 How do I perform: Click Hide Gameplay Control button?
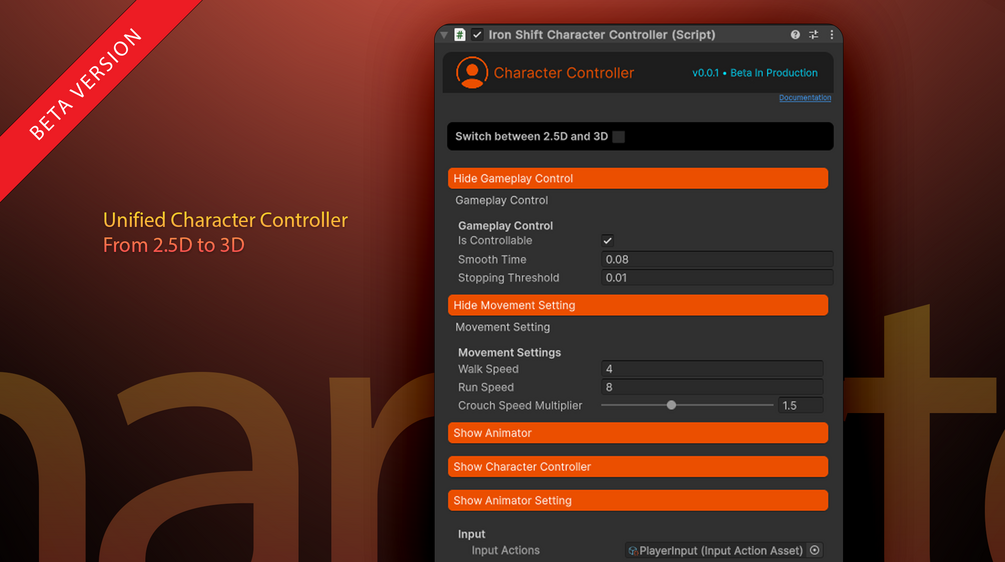coord(638,178)
